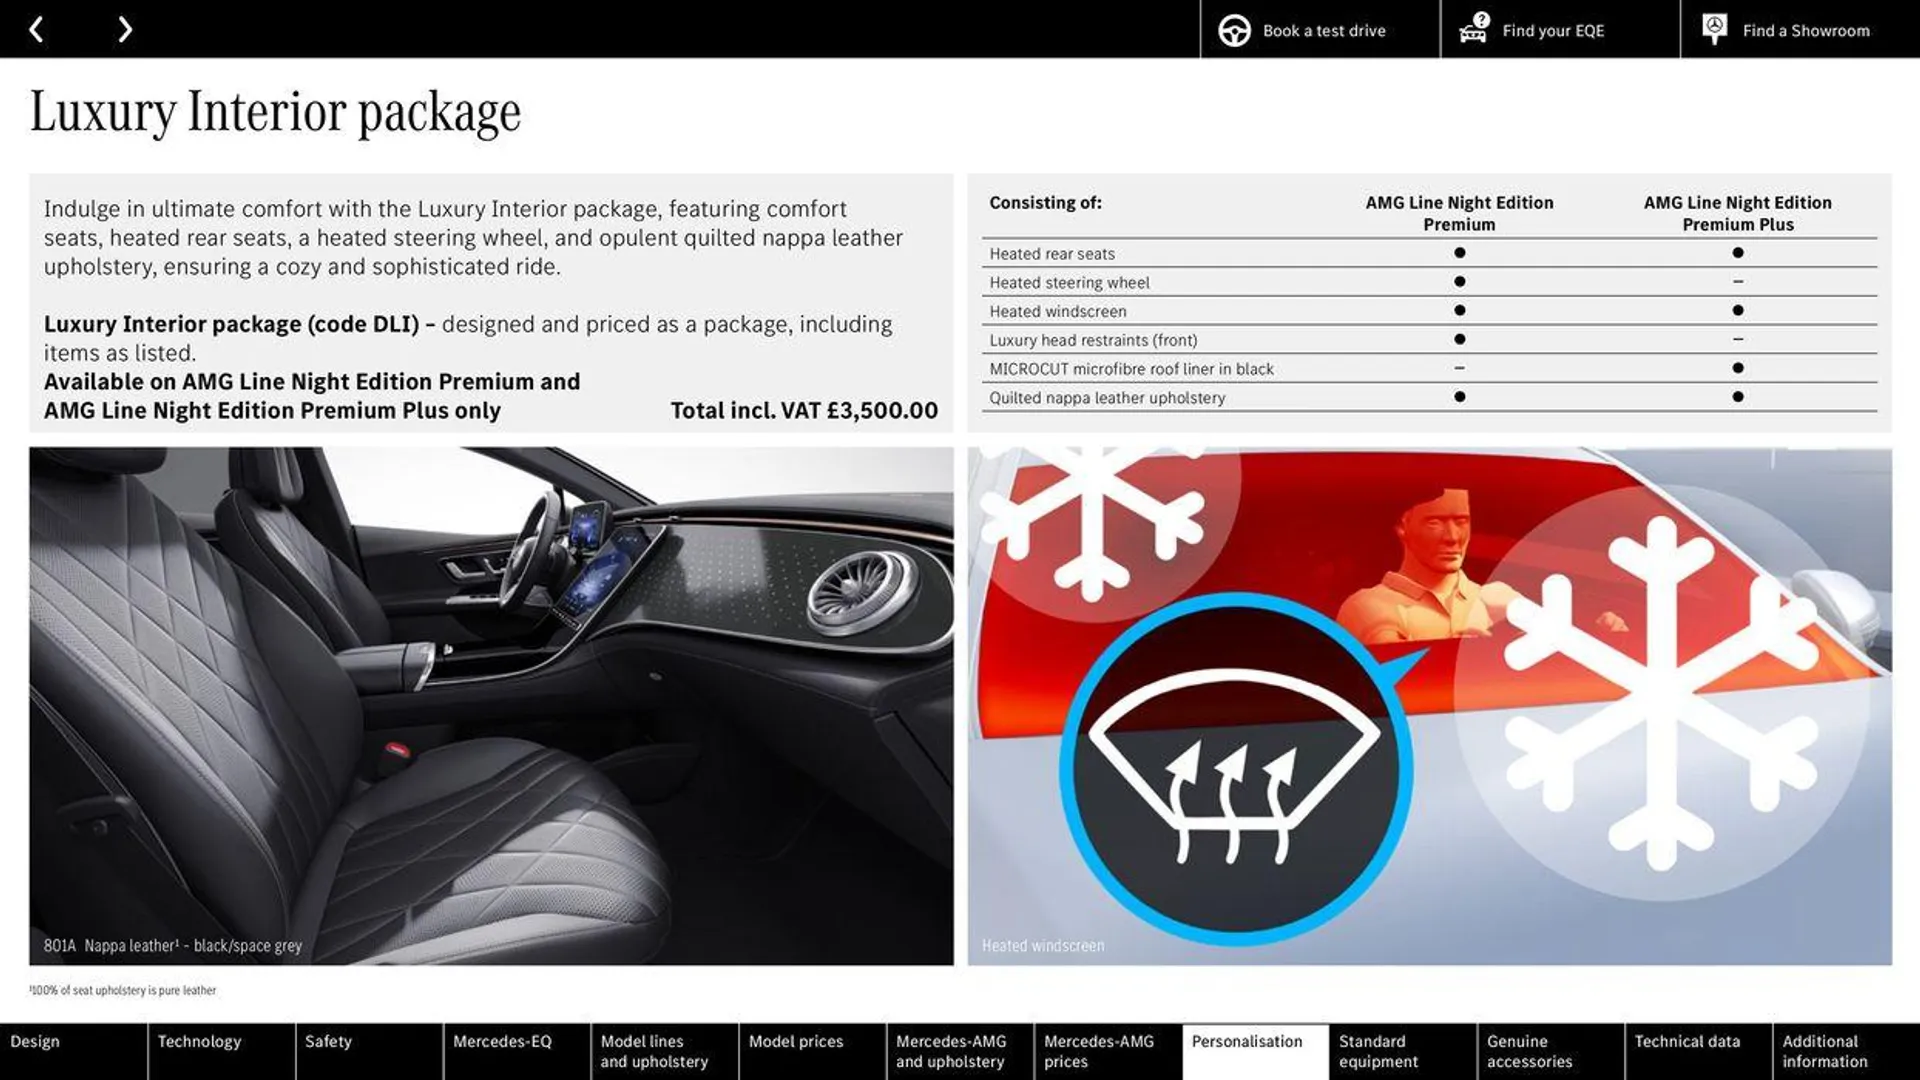The height and width of the screenshot is (1080, 1920).
Task: Open the Mercedes-EQ tab
Action: [517, 1051]
